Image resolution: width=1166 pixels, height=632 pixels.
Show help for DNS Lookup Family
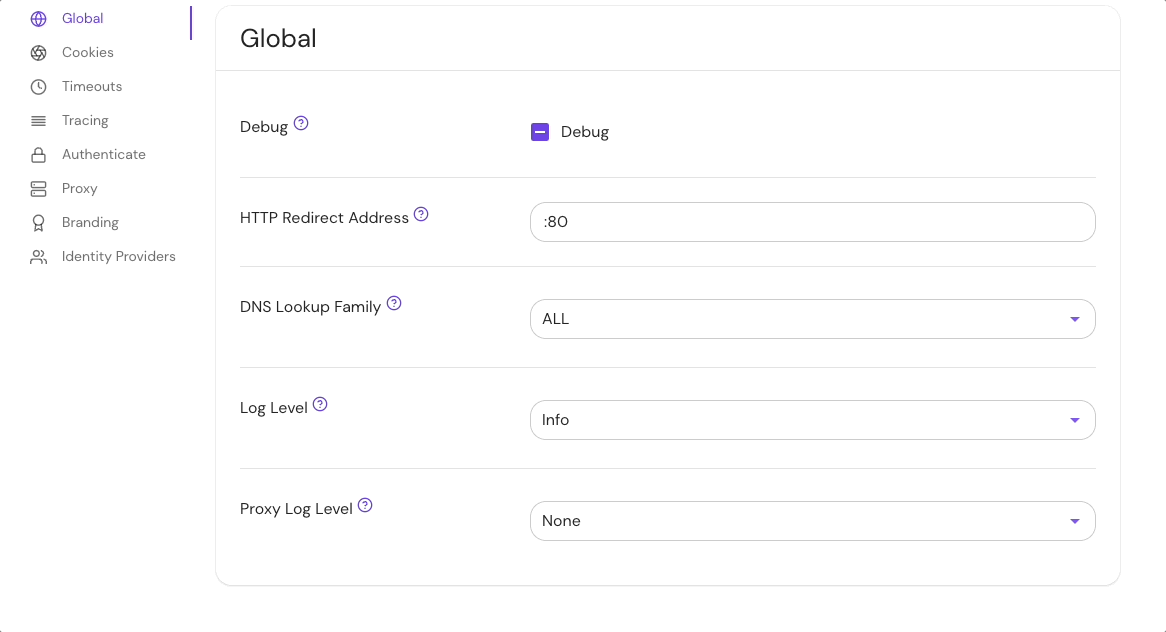[394, 303]
